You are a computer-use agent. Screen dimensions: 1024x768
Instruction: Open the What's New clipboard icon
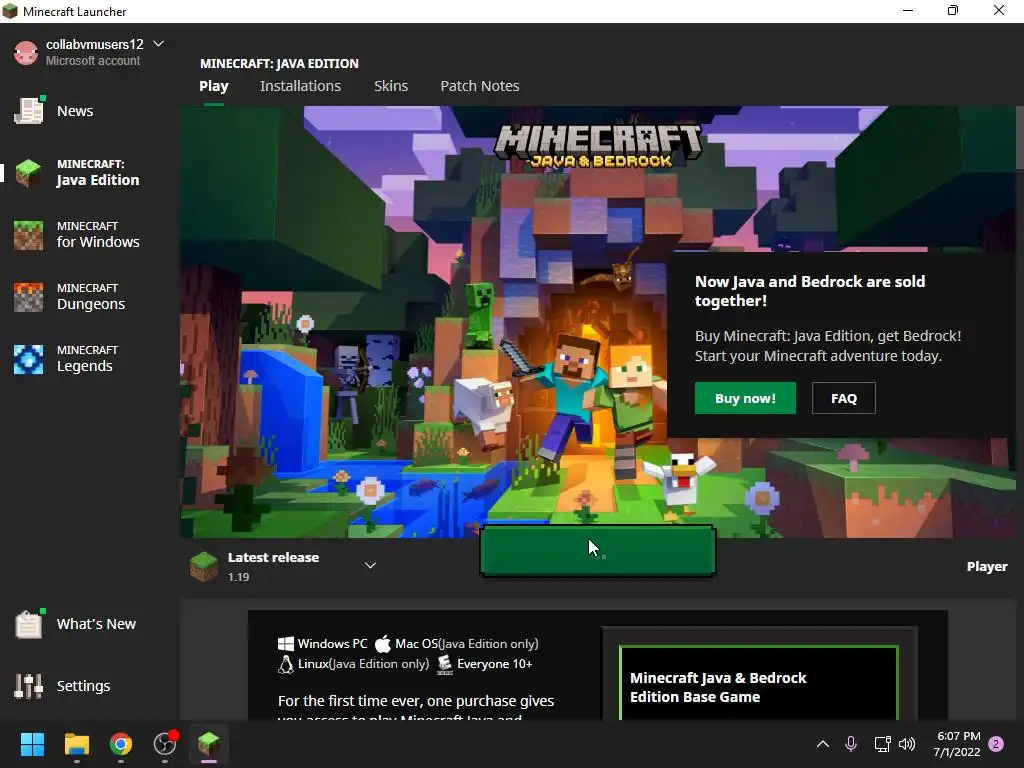(x=29, y=624)
